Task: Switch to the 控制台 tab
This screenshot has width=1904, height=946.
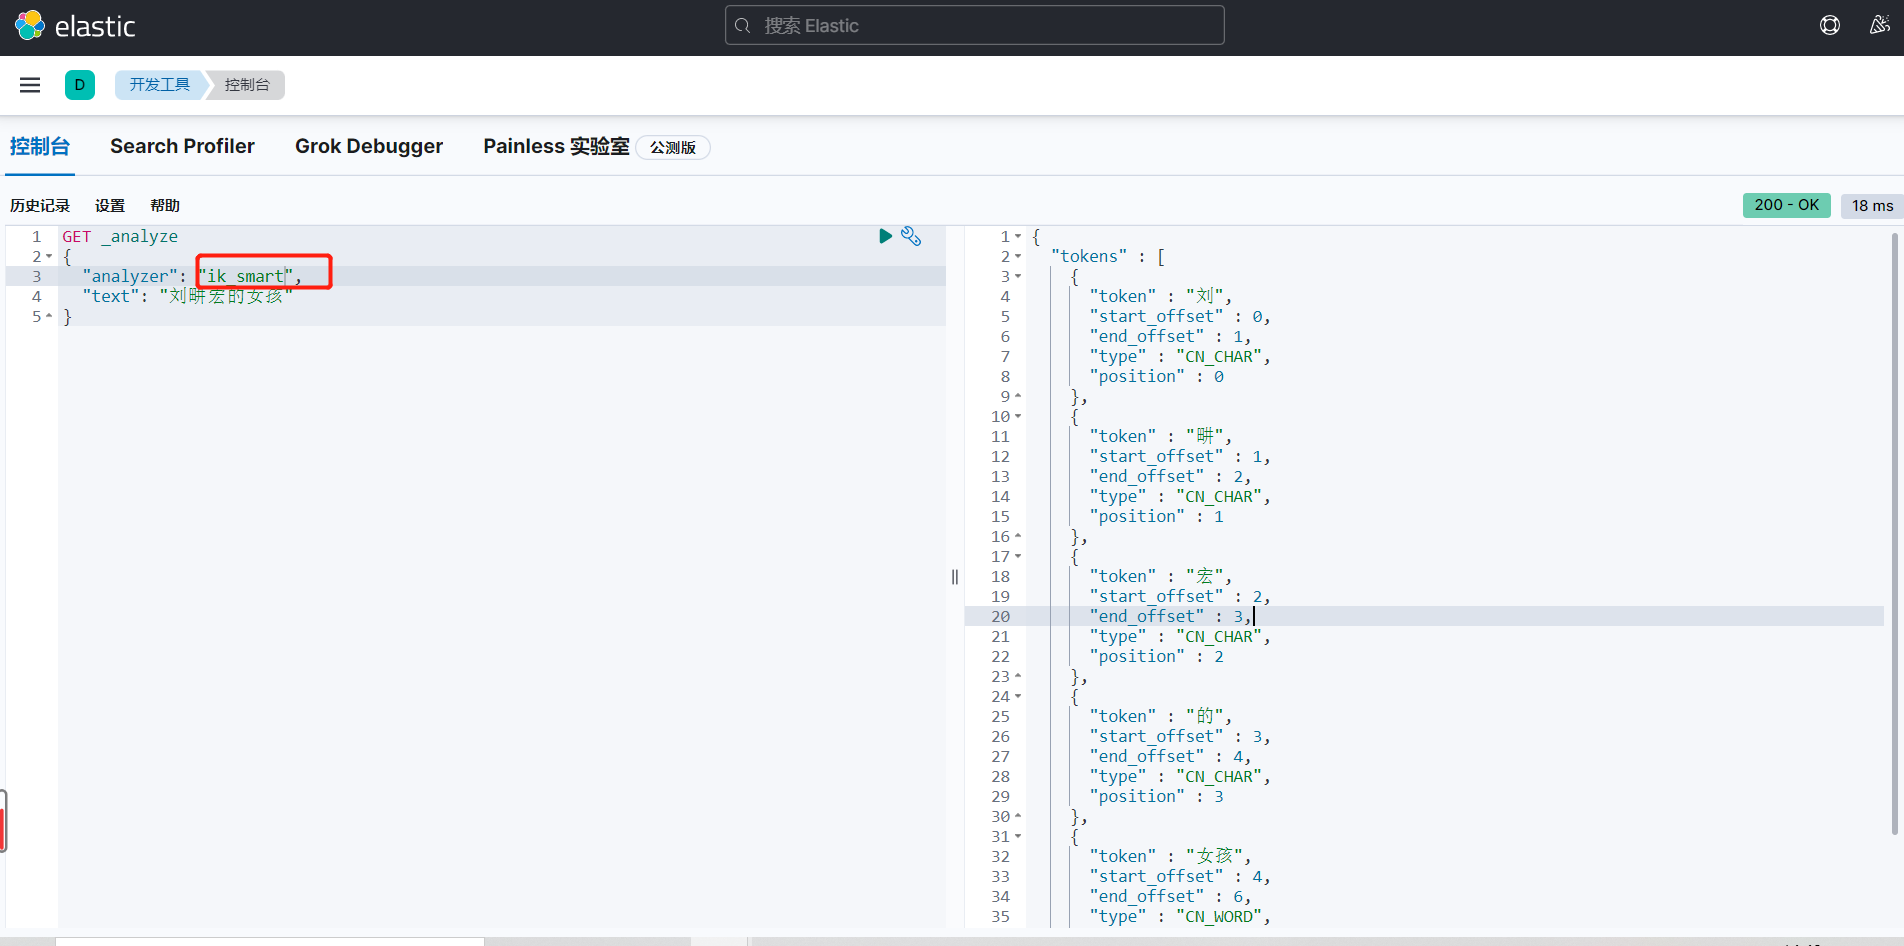Action: 40,147
